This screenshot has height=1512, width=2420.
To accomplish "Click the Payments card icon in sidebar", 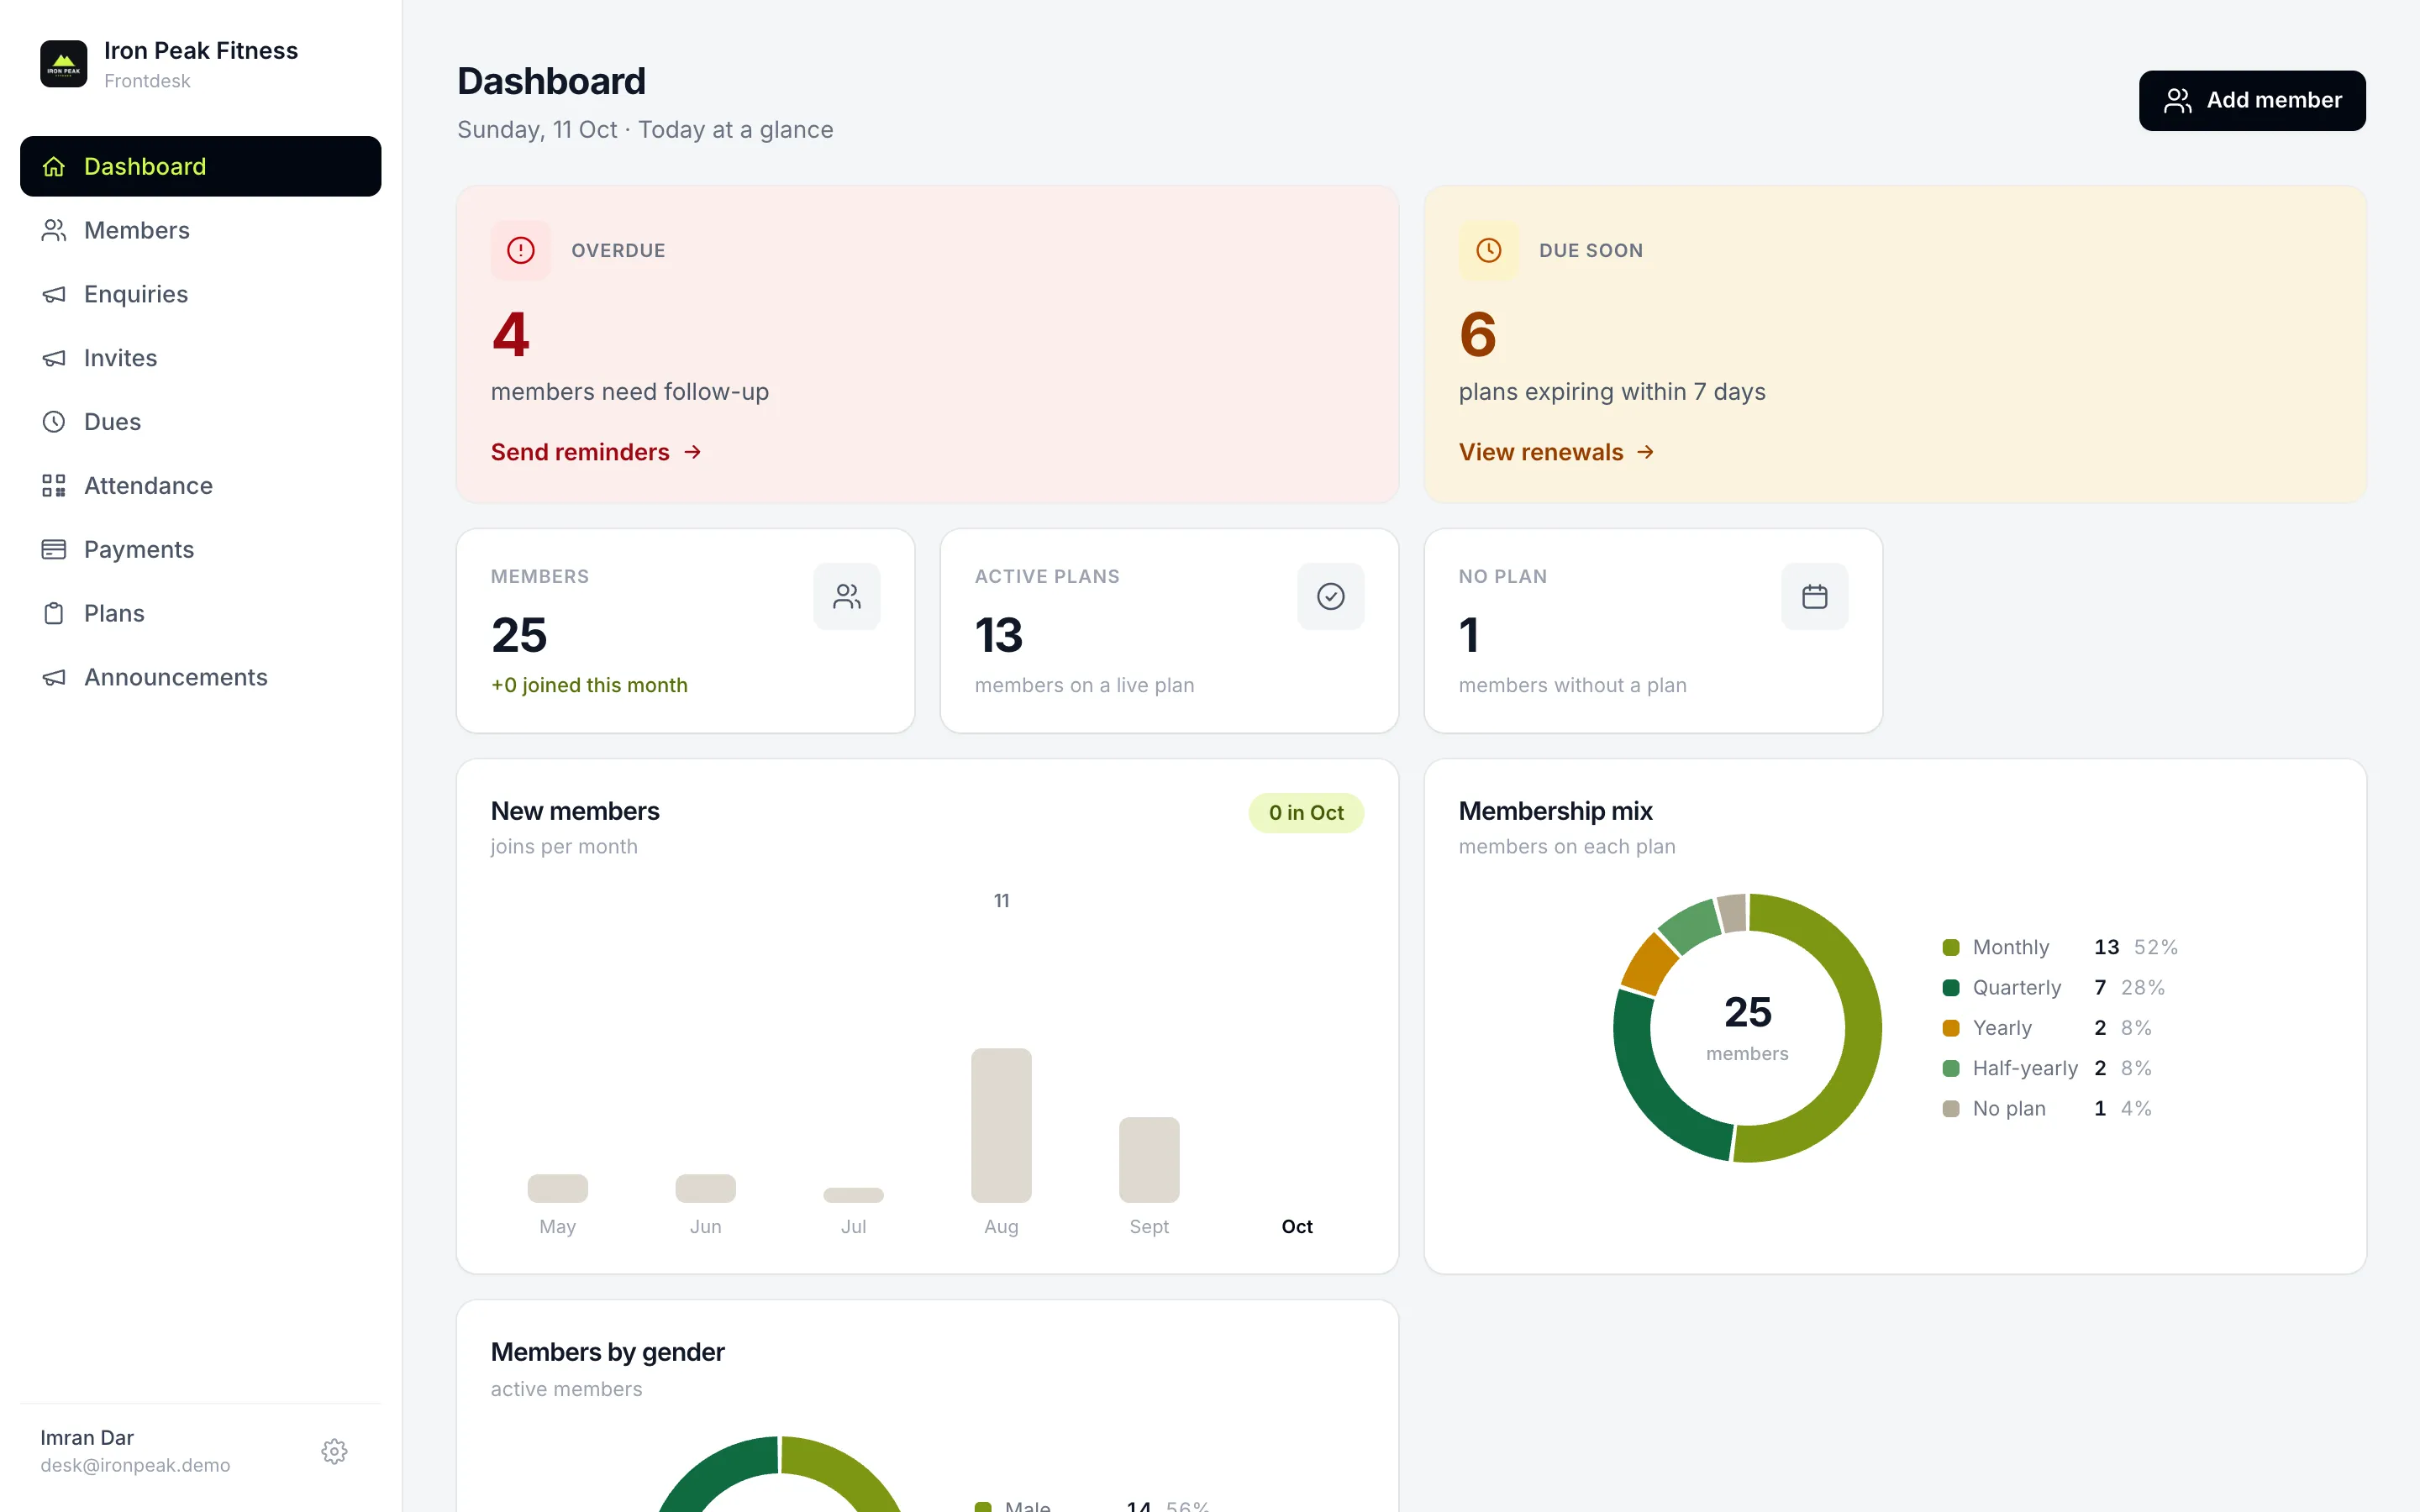I will [54, 549].
